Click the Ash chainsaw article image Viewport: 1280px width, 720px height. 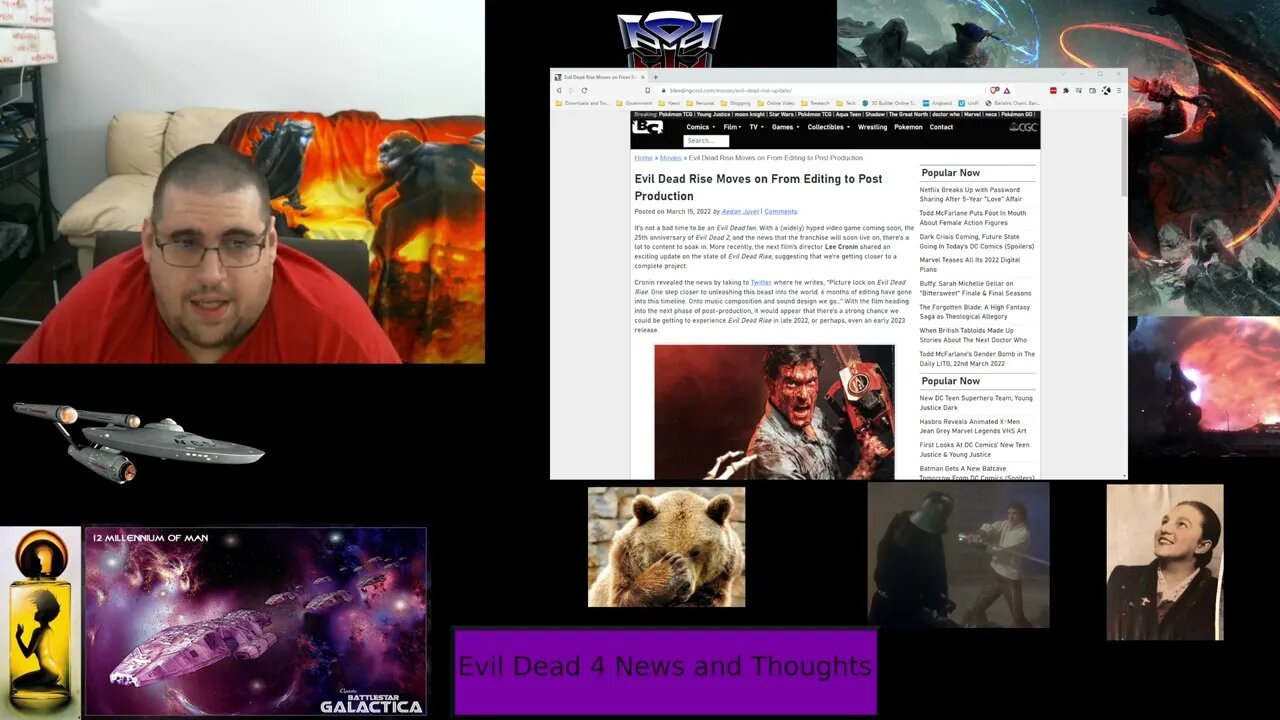click(x=774, y=412)
